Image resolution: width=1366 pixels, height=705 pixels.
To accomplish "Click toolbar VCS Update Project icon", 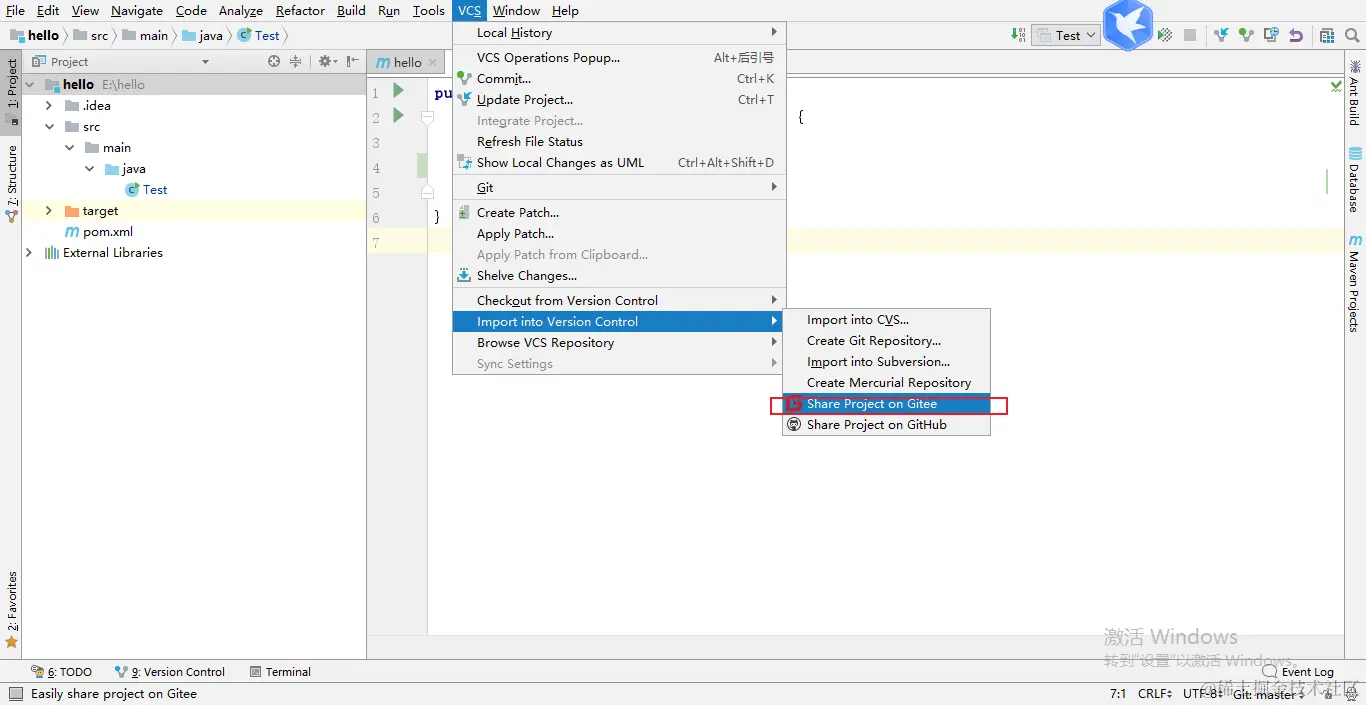I will [1221, 35].
